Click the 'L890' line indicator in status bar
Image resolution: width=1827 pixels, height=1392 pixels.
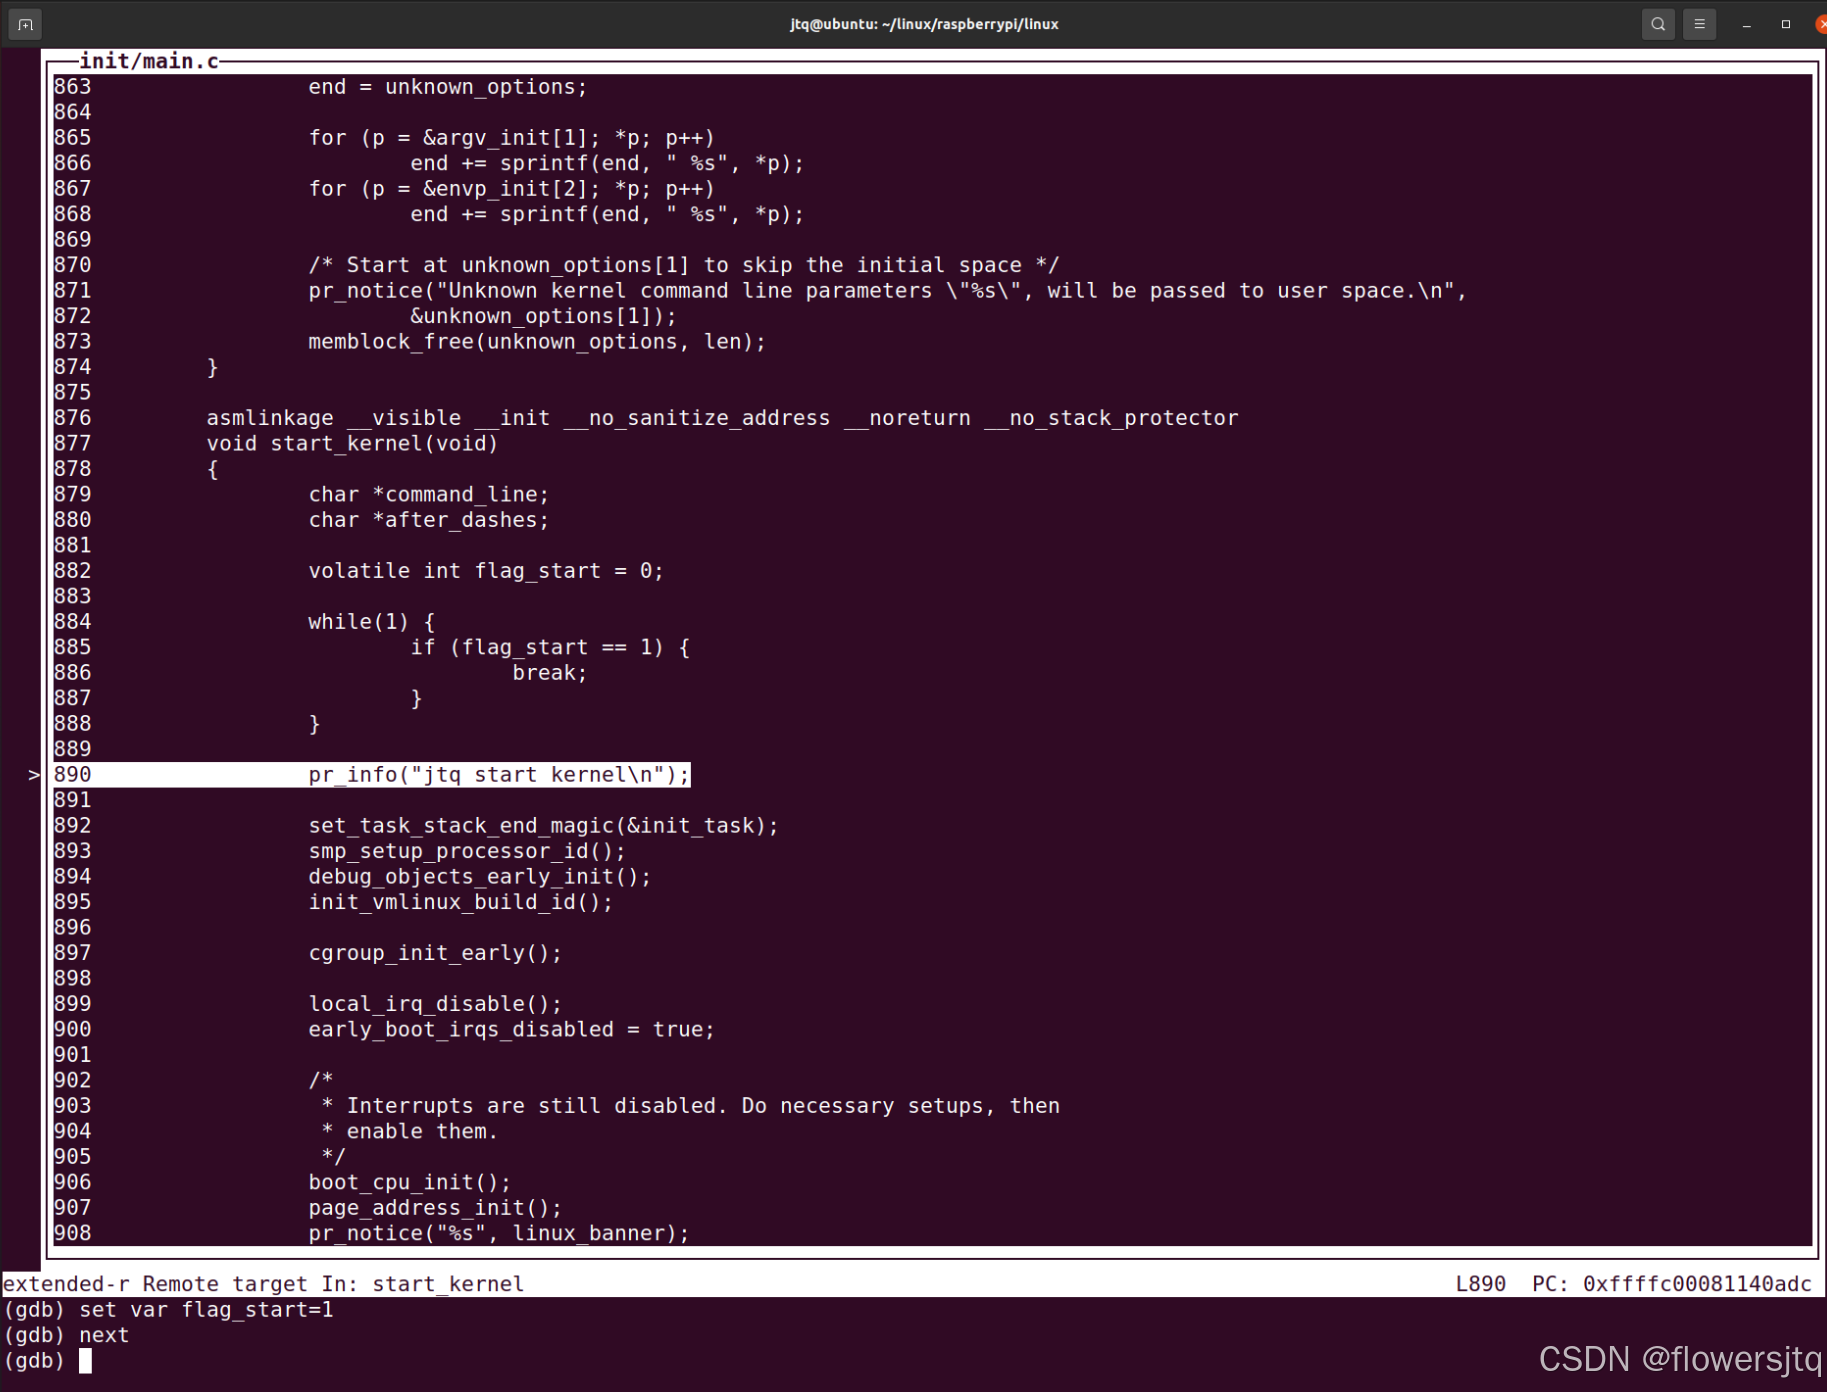[1481, 1284]
